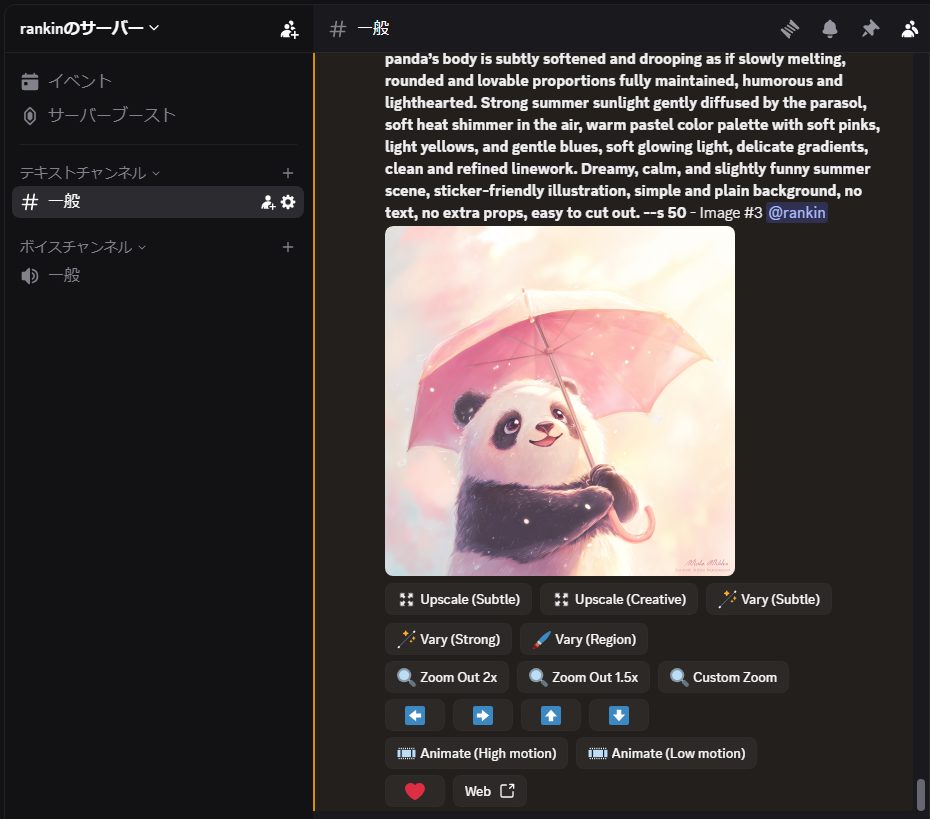Open notification settings bell icon
This screenshot has width=930, height=819.
click(830, 28)
